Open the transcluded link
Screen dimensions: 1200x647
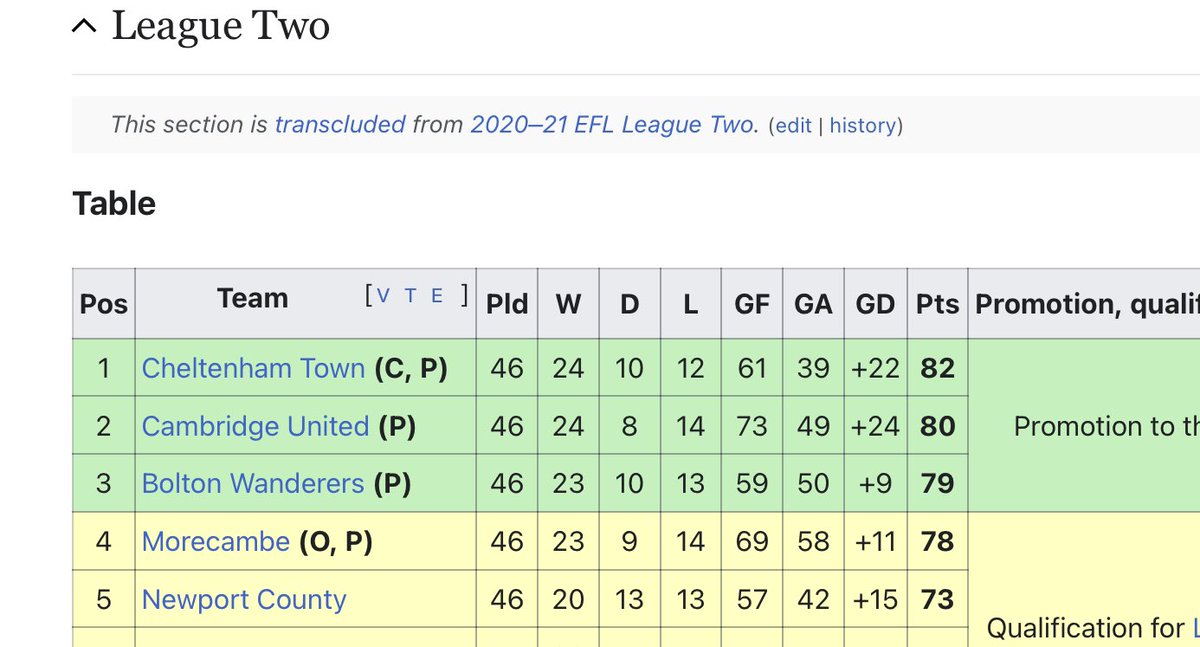point(340,125)
